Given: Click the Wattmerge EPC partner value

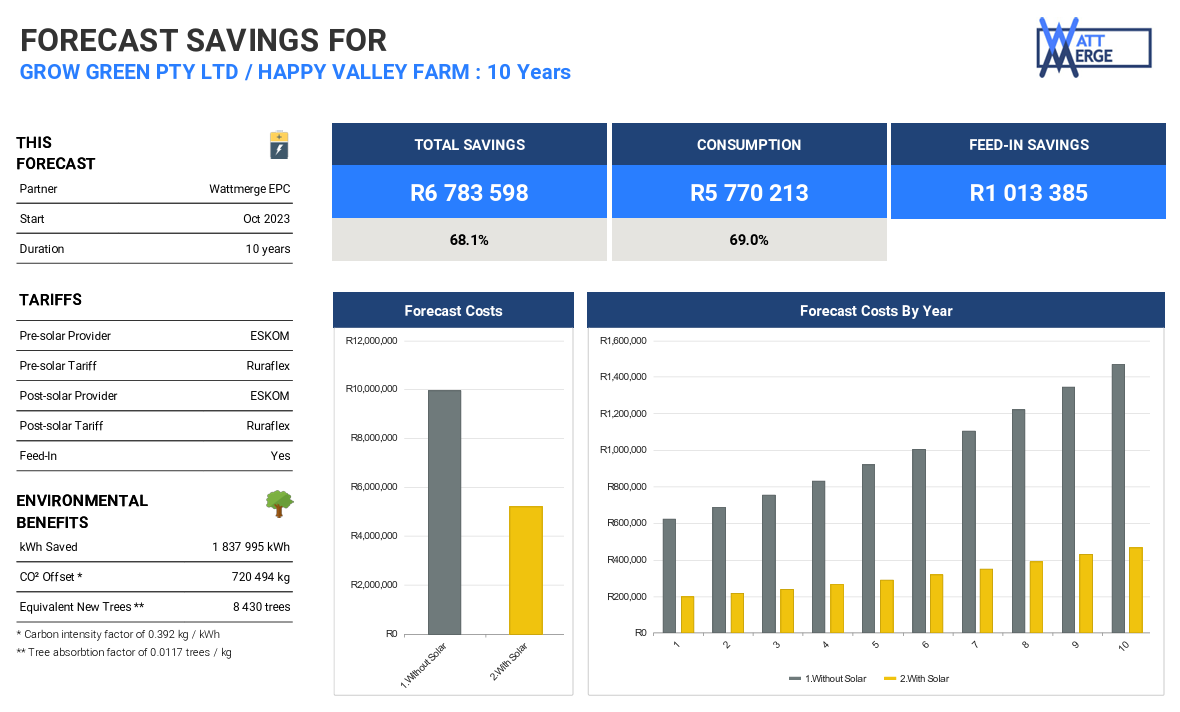Looking at the screenshot, I should pos(249,189).
